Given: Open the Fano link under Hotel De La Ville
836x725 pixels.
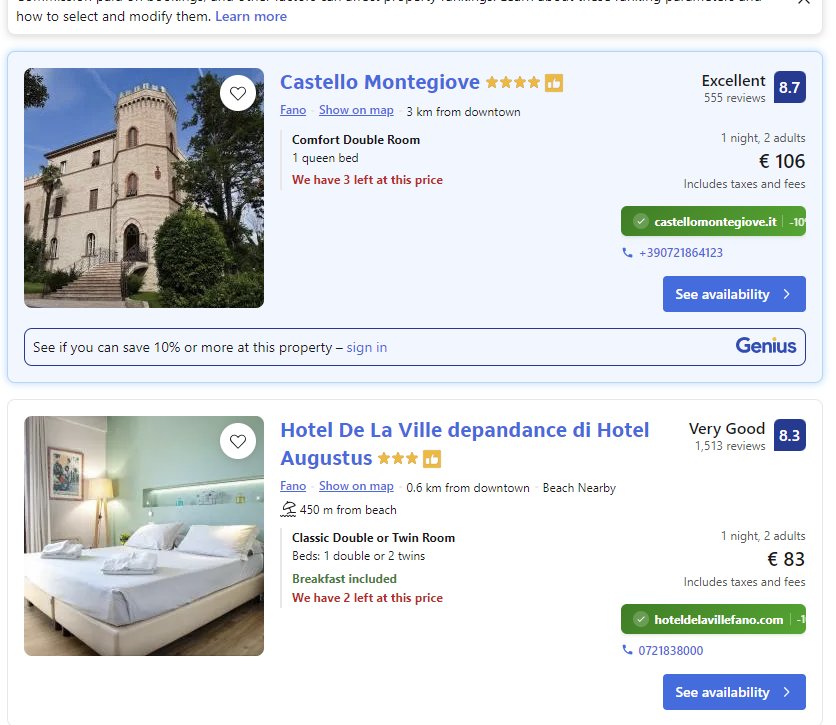Looking at the screenshot, I should coord(293,487).
